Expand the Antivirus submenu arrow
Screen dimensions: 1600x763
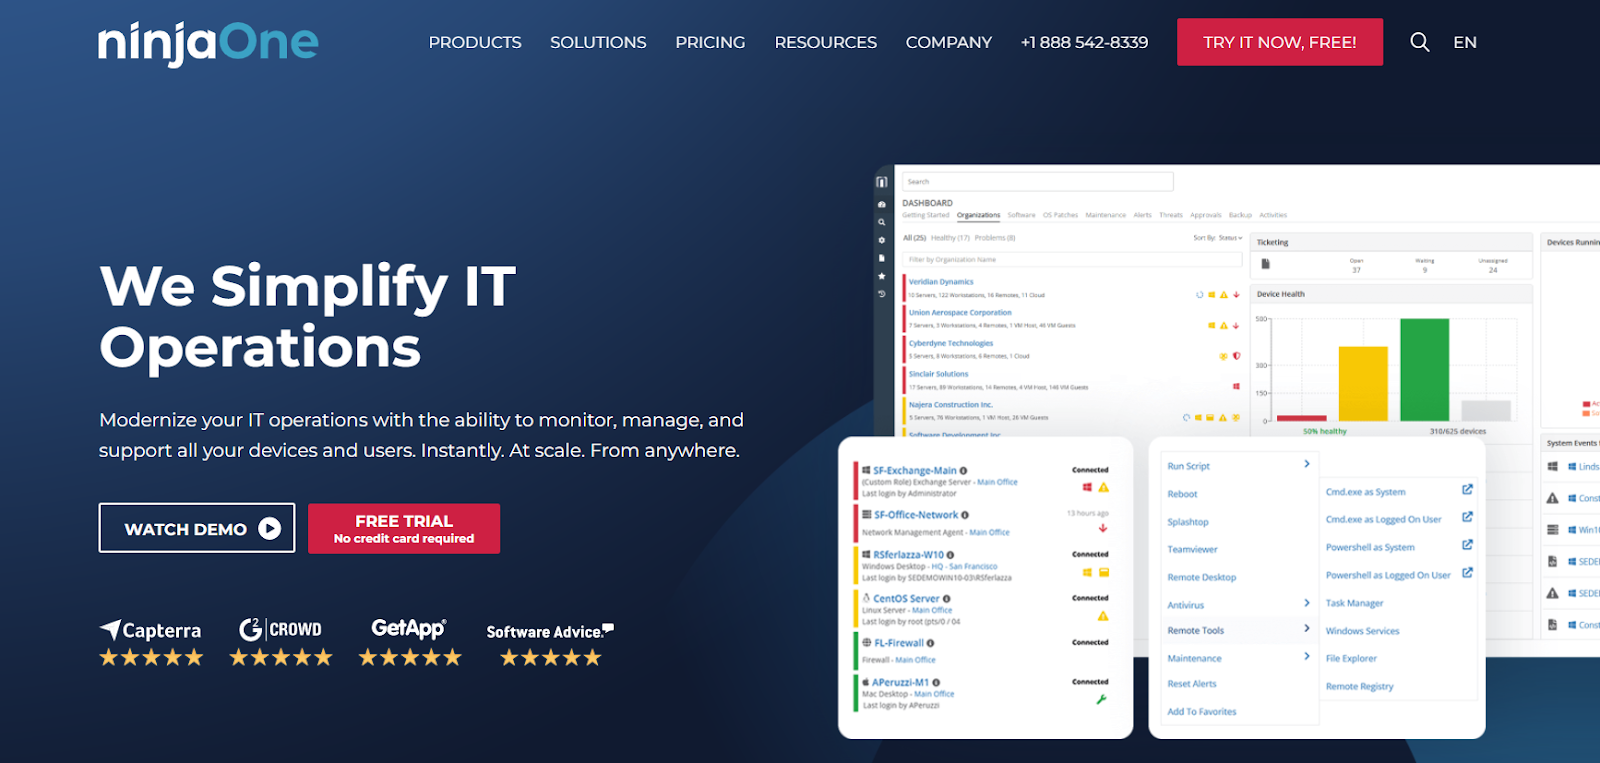pos(1307,603)
